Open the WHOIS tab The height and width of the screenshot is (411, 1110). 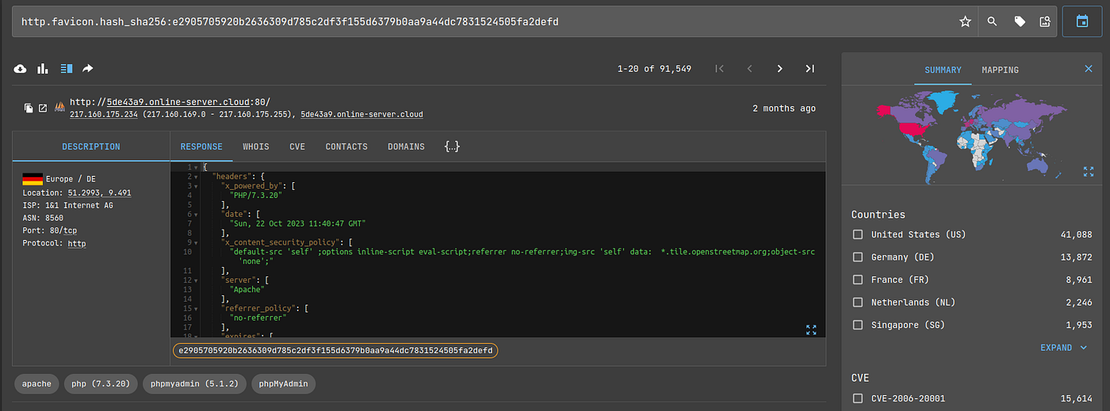coord(256,146)
